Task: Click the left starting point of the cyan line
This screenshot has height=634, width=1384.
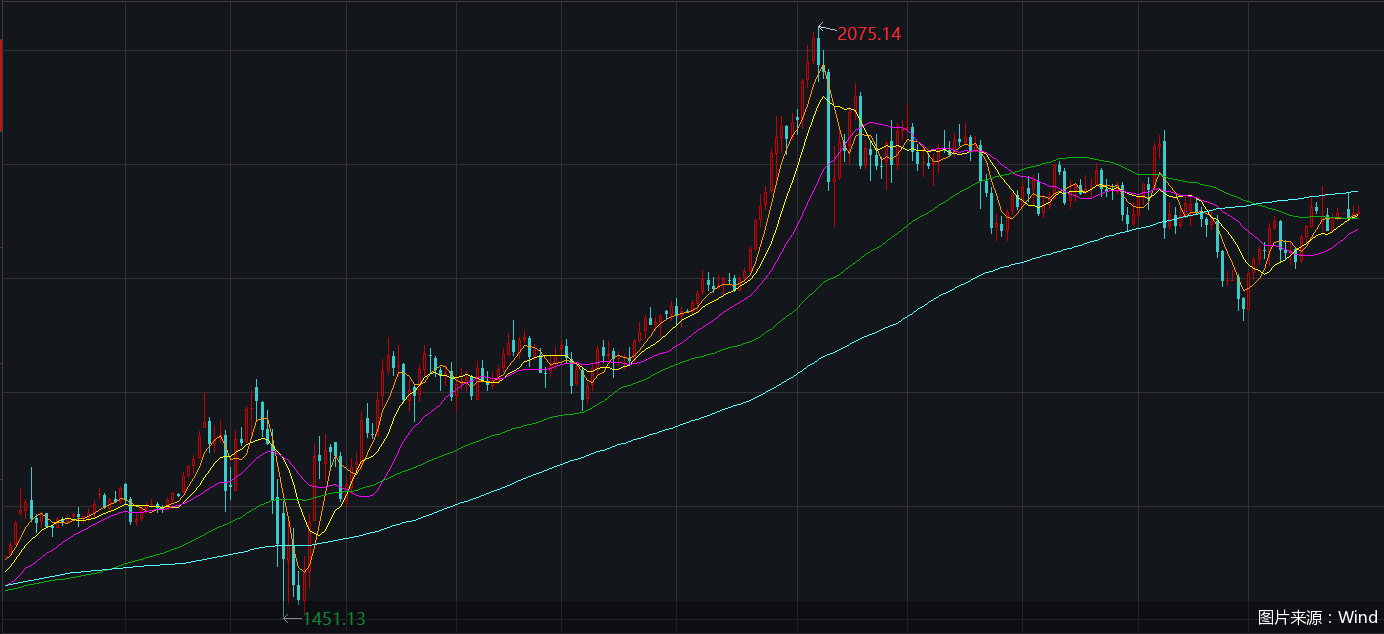Action: [6, 585]
